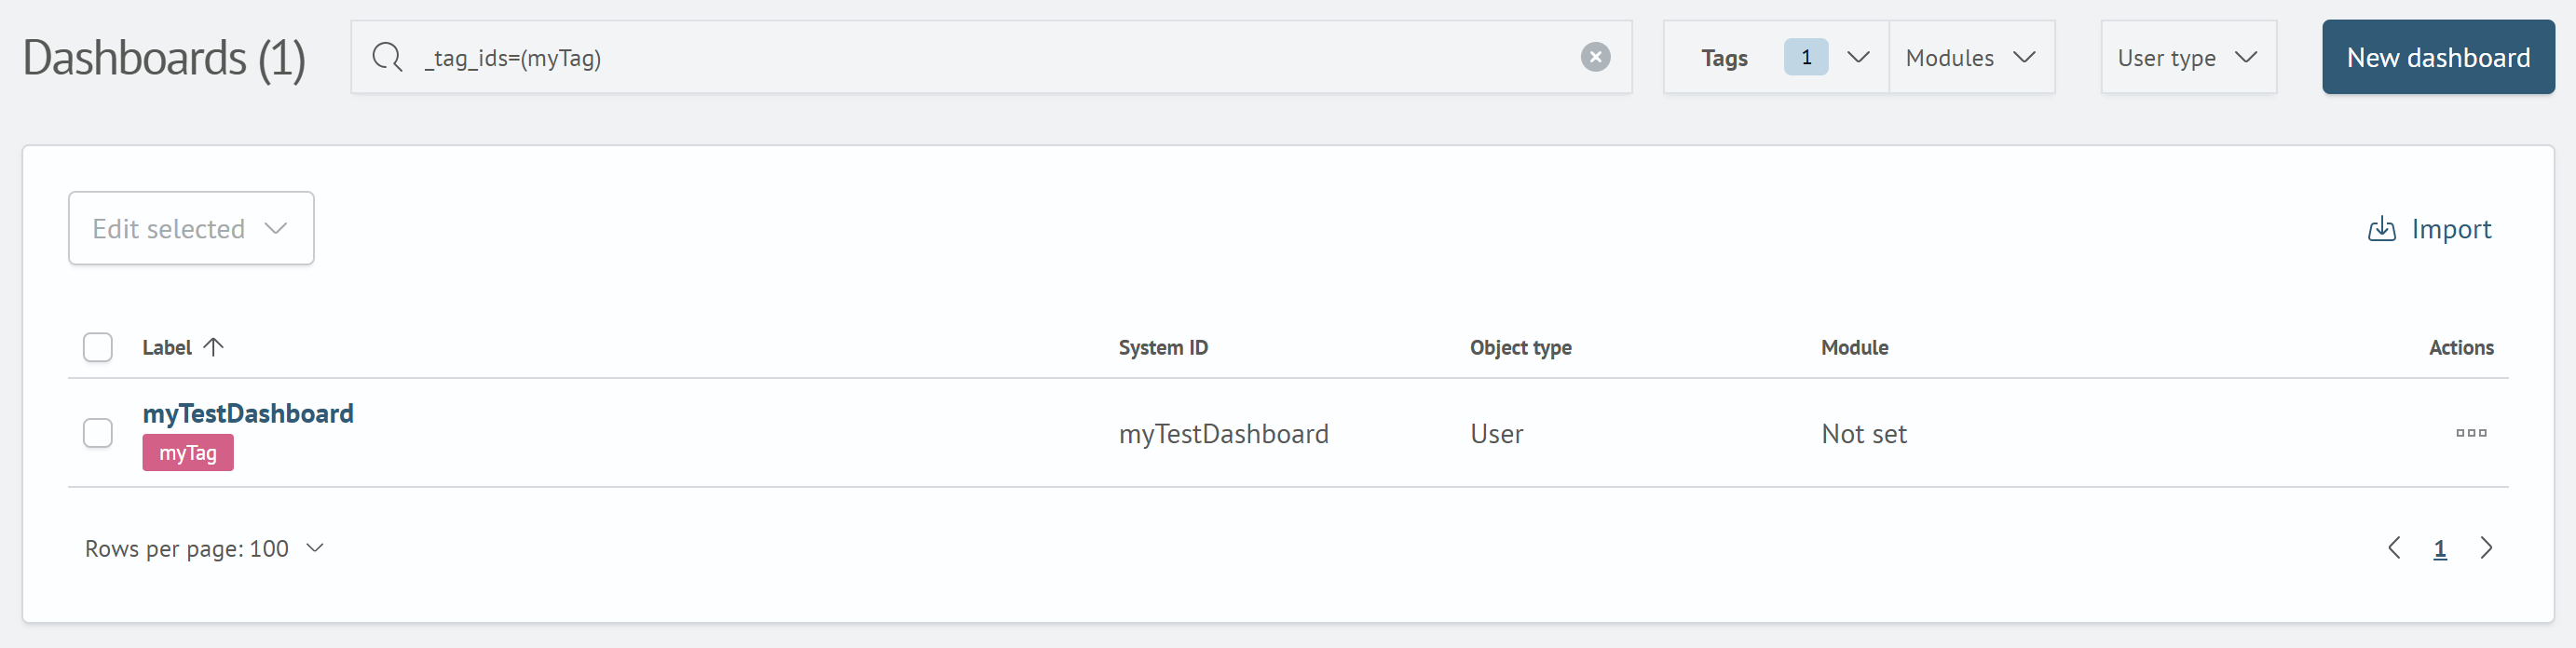
Task: Expand the Edit selected dropdown
Action: coord(191,229)
